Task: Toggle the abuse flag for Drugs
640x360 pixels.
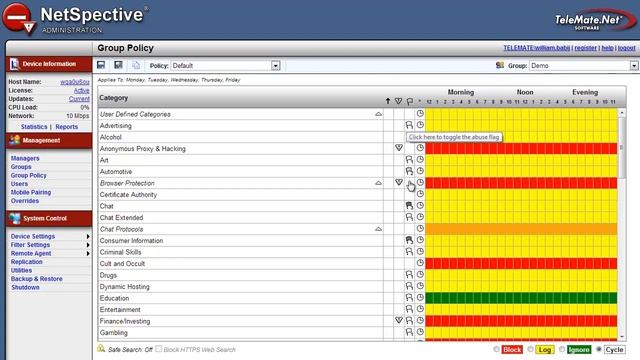Action: [x=409, y=275]
